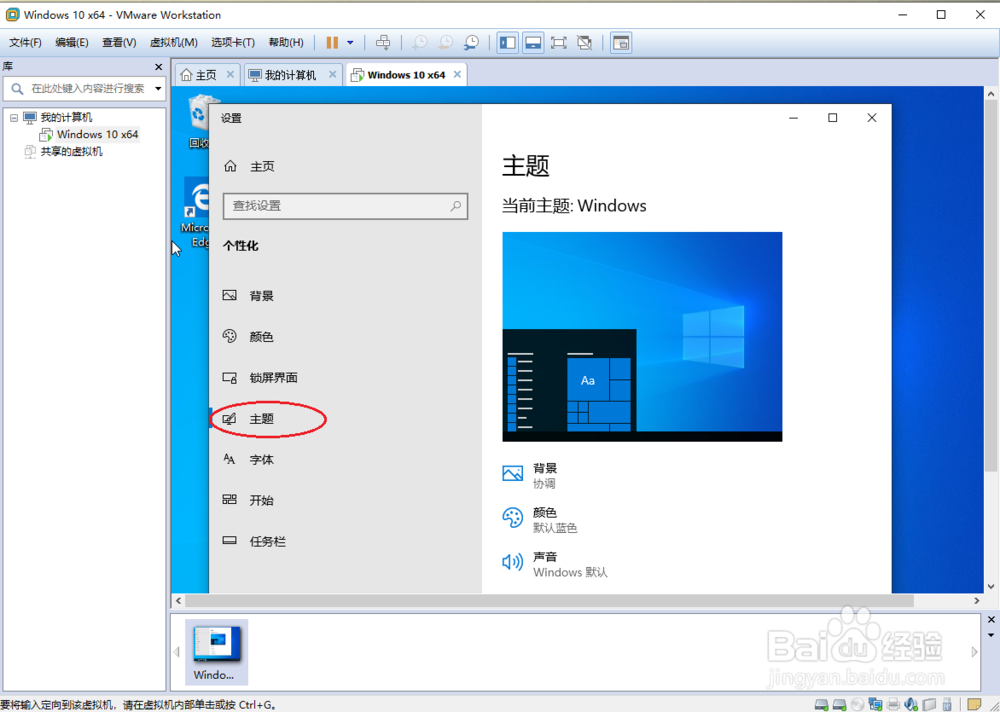Click thumbnail bar left arrow
The width and height of the screenshot is (1000, 712).
click(177, 652)
